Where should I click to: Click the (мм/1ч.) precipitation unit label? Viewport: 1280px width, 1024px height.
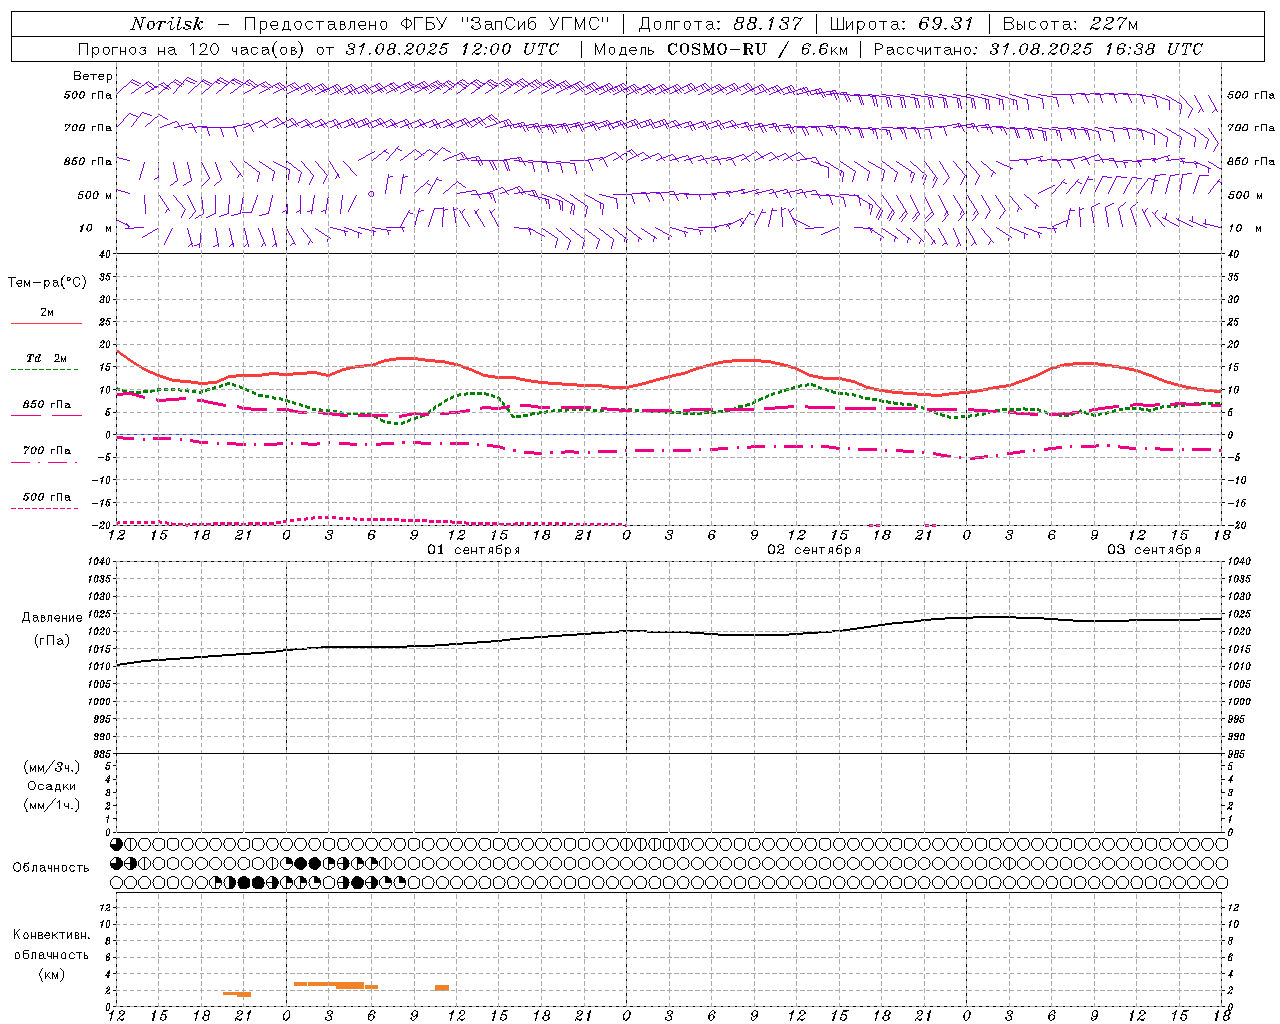tap(52, 805)
